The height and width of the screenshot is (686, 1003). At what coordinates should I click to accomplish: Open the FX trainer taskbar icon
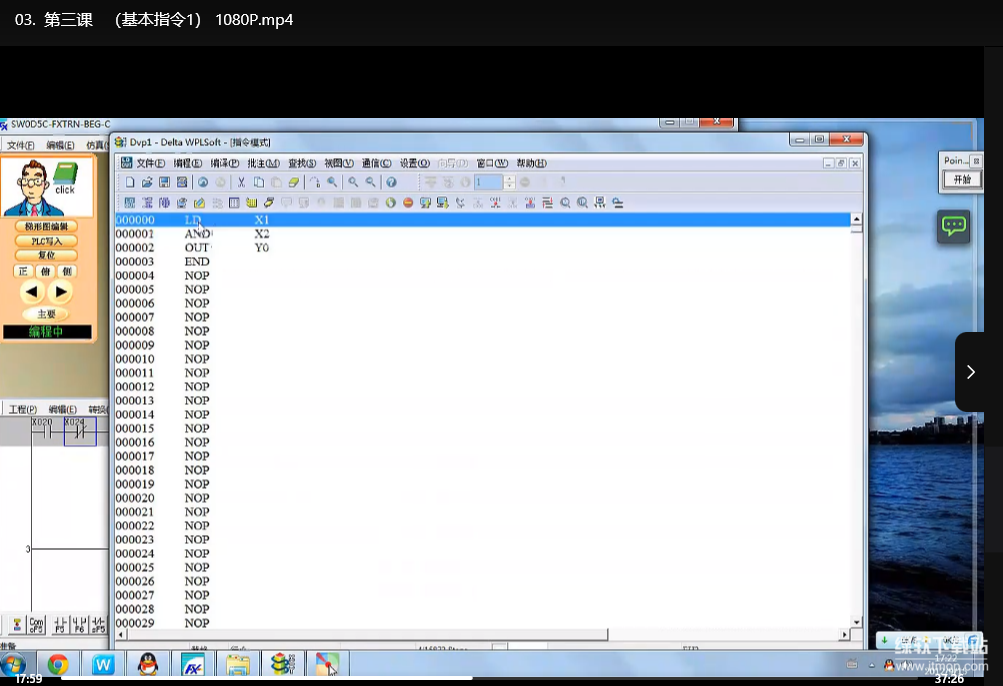coord(193,664)
